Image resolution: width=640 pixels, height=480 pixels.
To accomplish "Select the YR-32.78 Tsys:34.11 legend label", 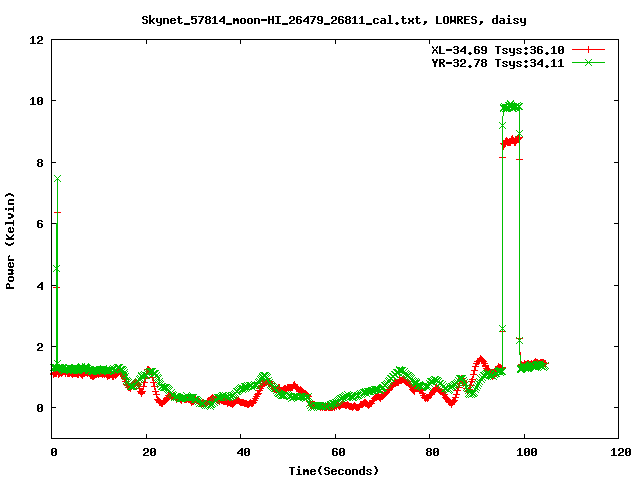I will [498, 63].
